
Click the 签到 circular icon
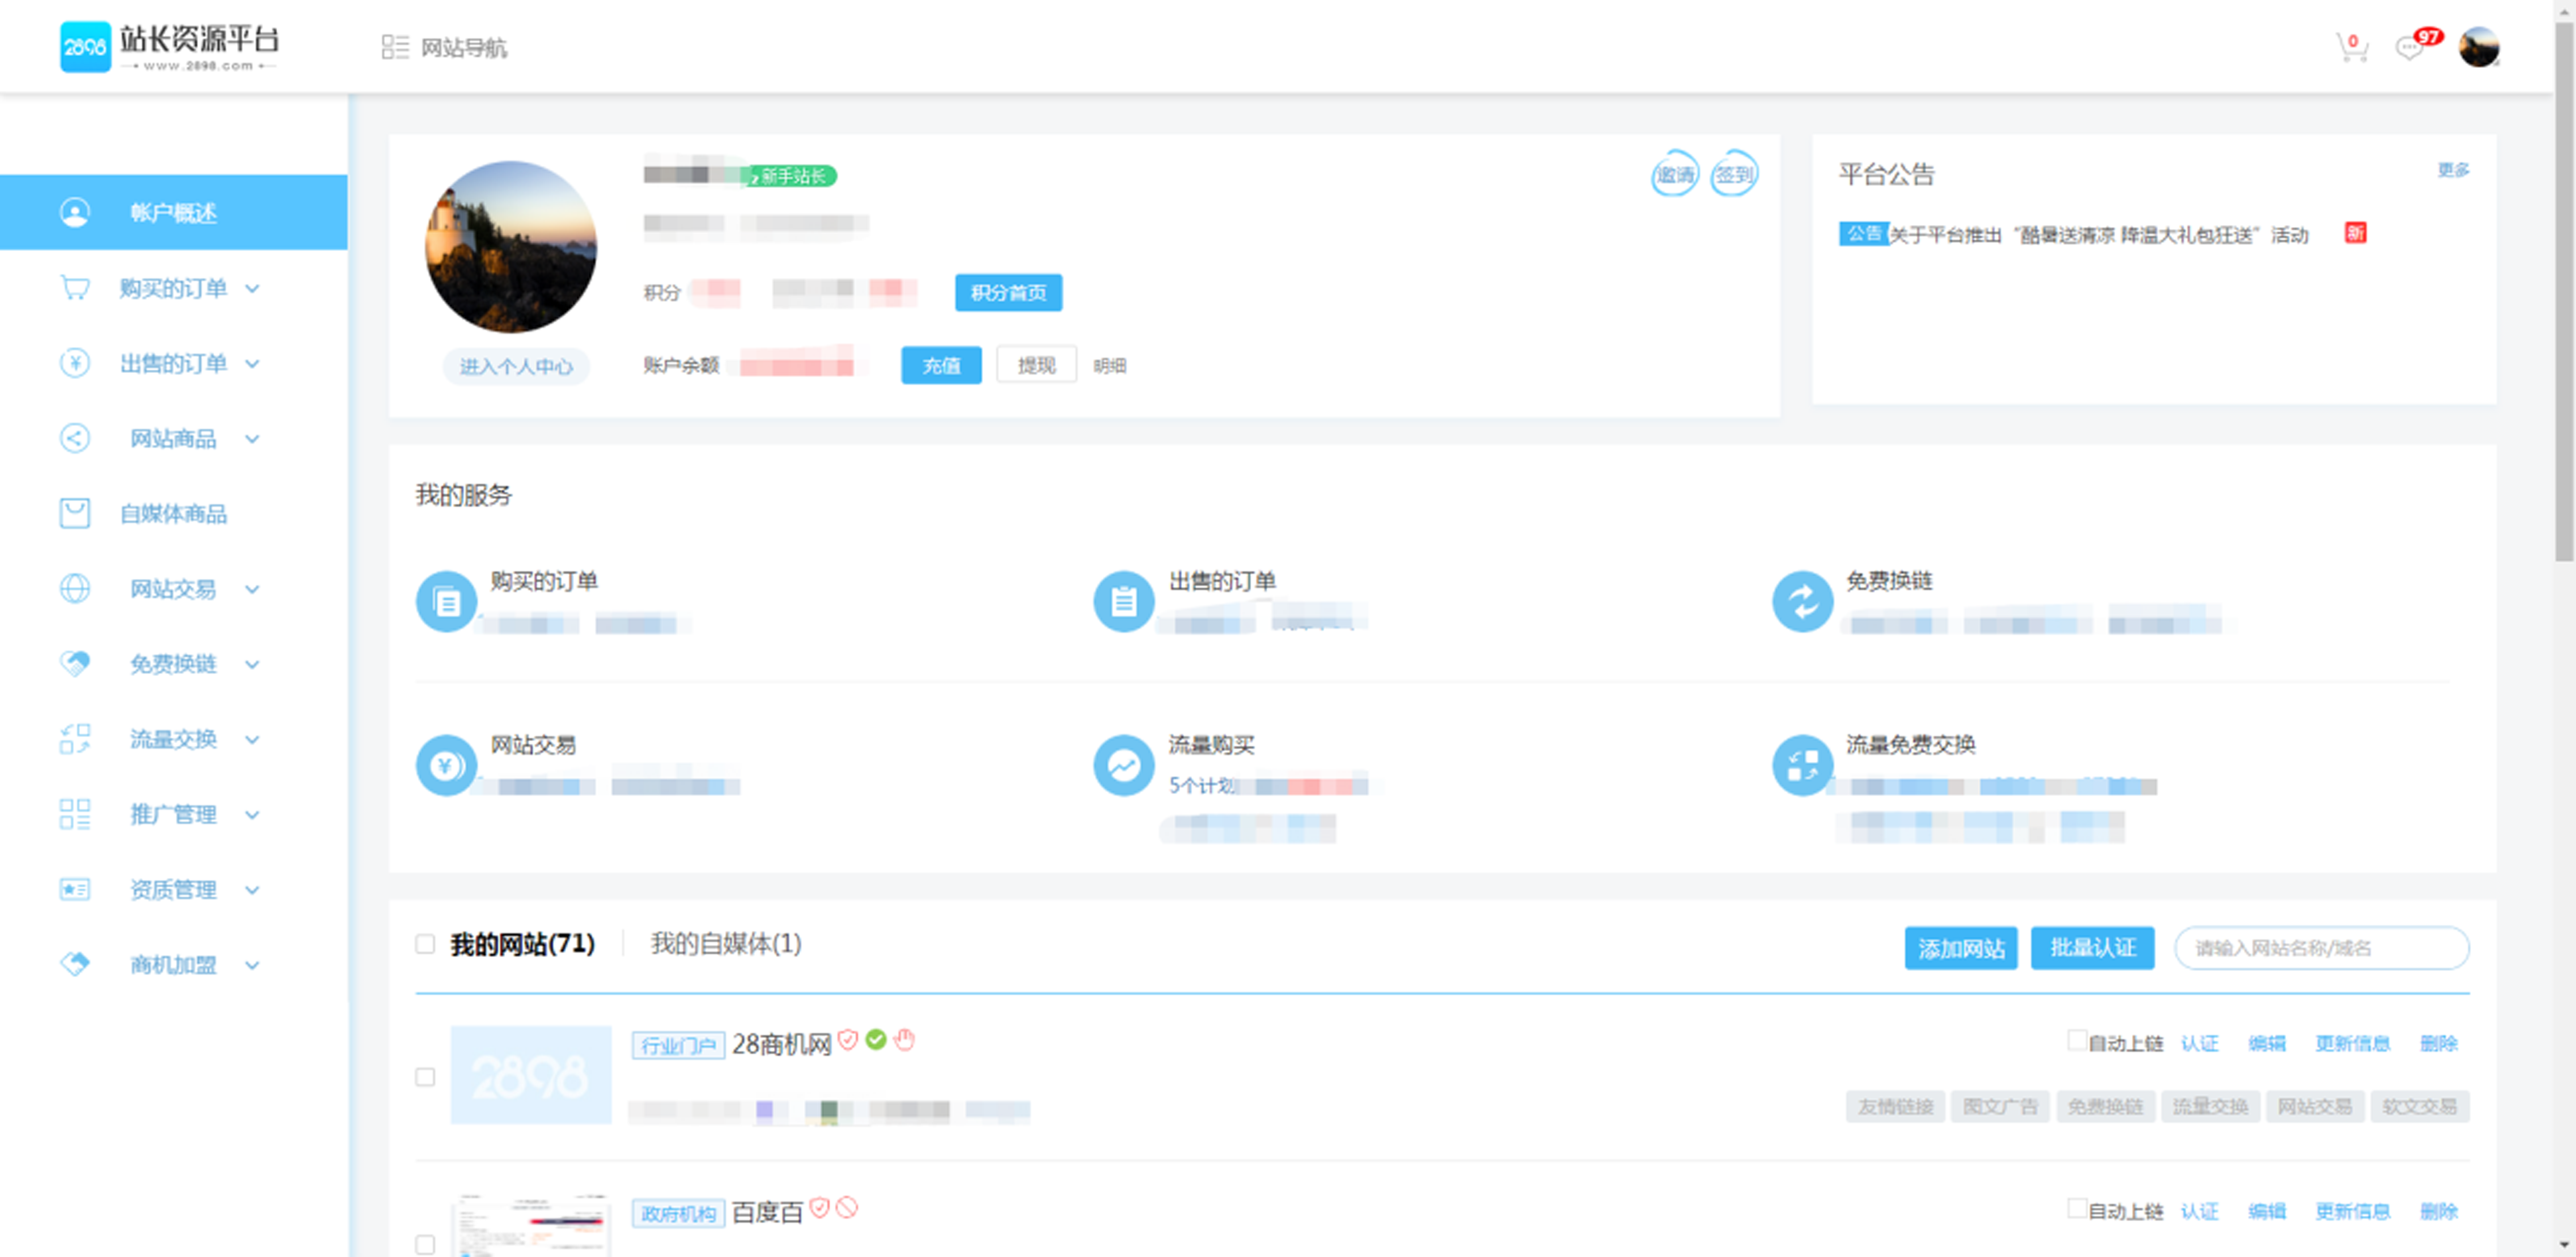(x=1734, y=174)
